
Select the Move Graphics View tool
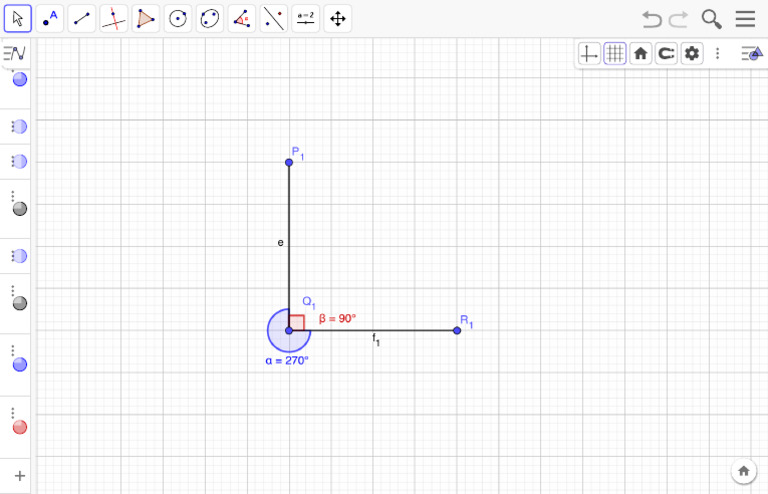pos(337,19)
